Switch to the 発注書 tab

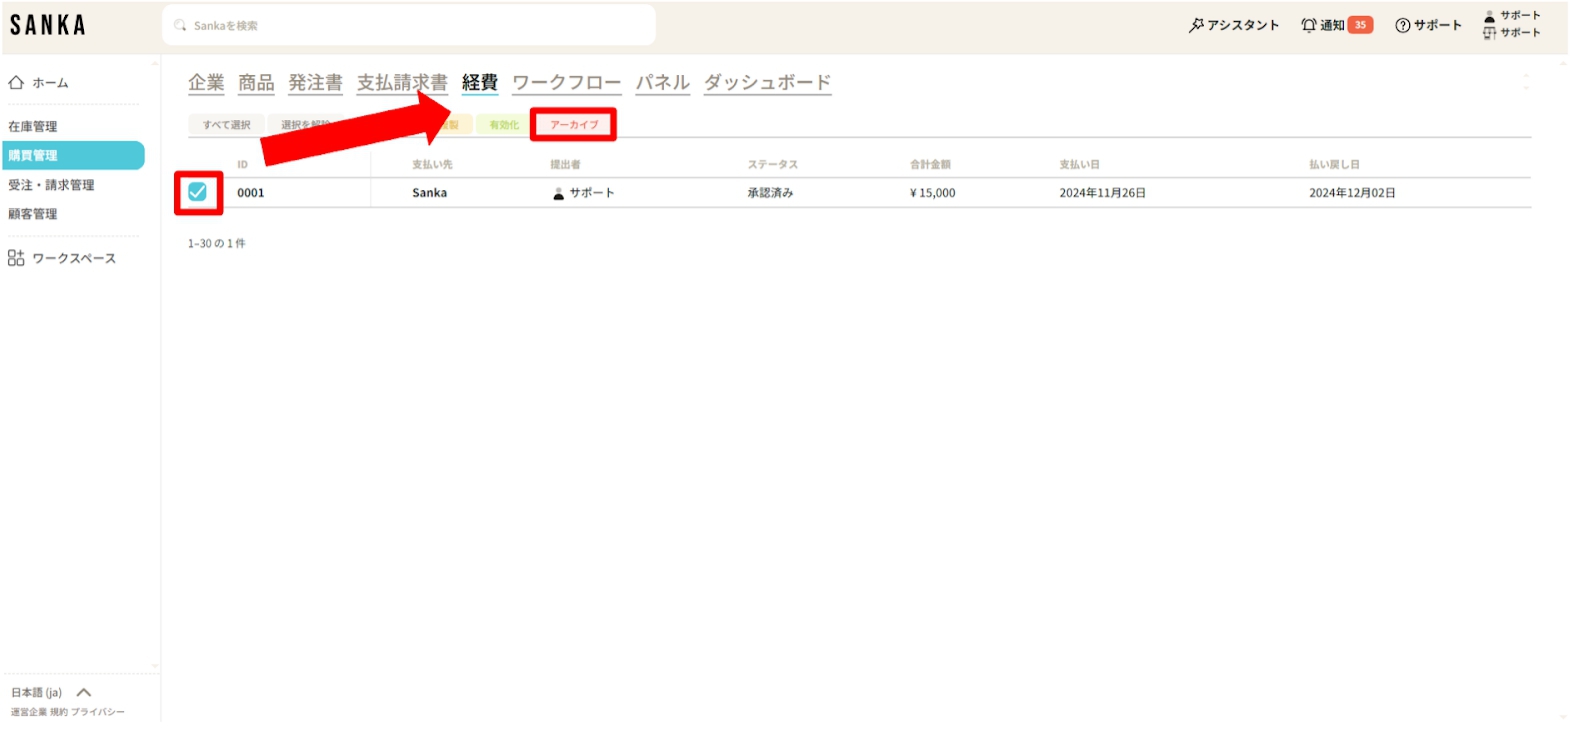[315, 83]
